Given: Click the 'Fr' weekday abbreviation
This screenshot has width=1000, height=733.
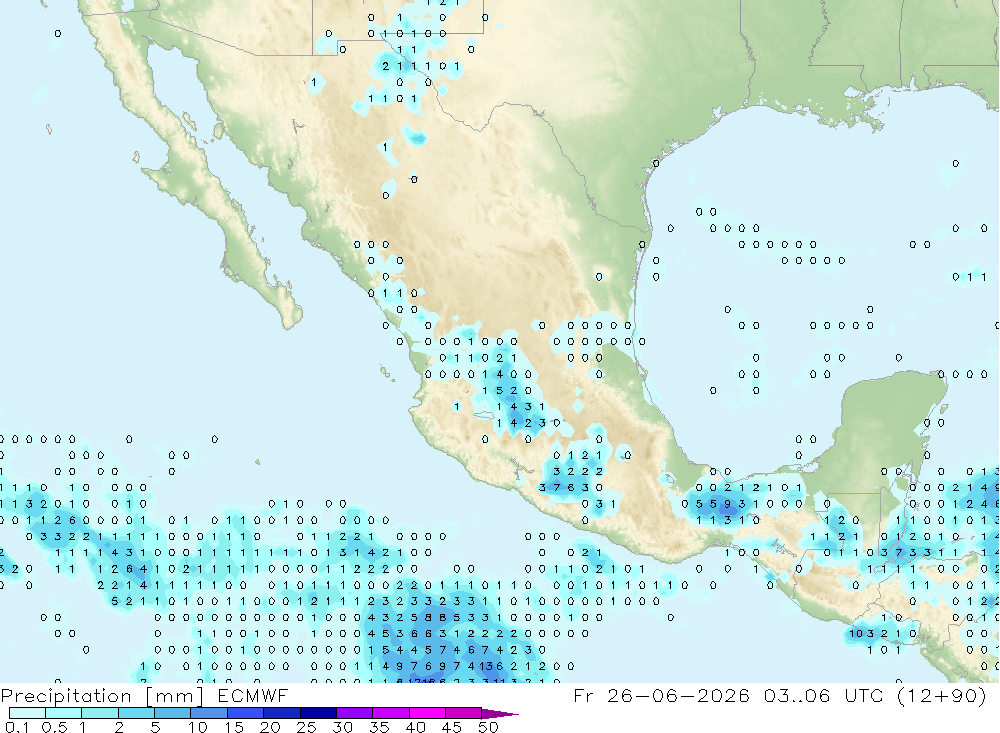Looking at the screenshot, I should coord(583,695).
